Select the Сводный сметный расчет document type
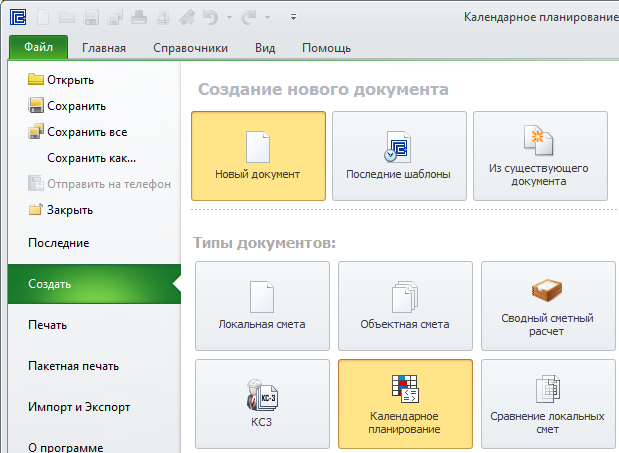Screen dimensions: 619x453 [x=548, y=306]
